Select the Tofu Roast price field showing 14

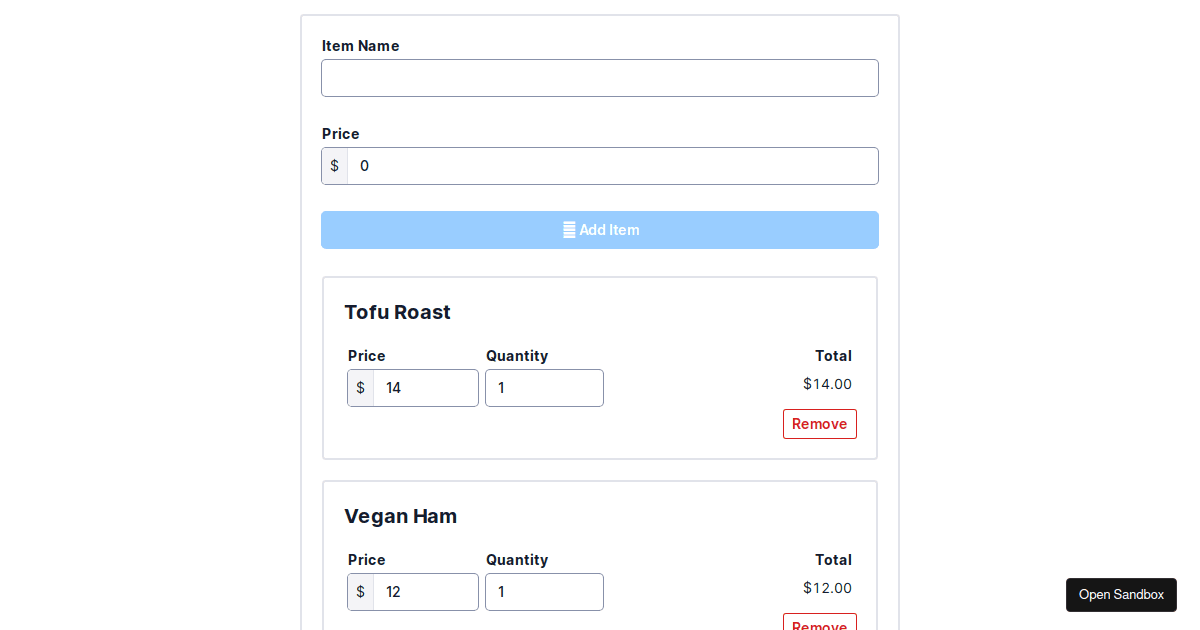[x=427, y=388]
